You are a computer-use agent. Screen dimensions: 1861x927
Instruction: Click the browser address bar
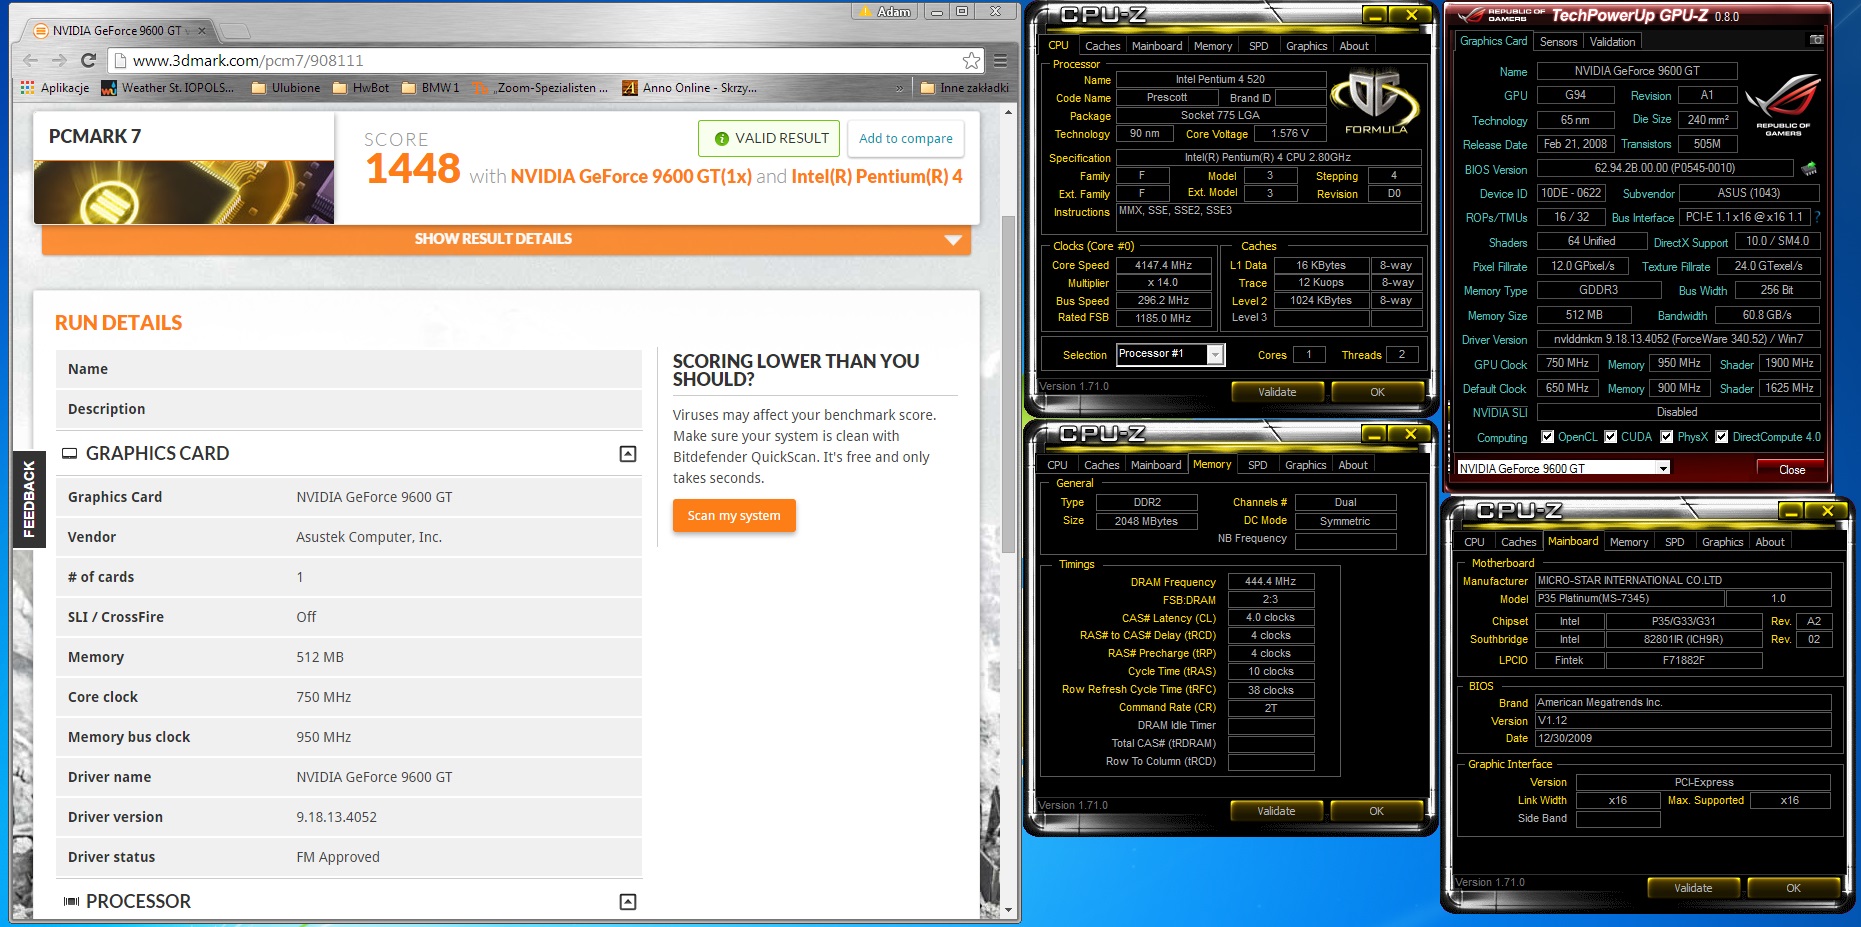click(x=545, y=61)
